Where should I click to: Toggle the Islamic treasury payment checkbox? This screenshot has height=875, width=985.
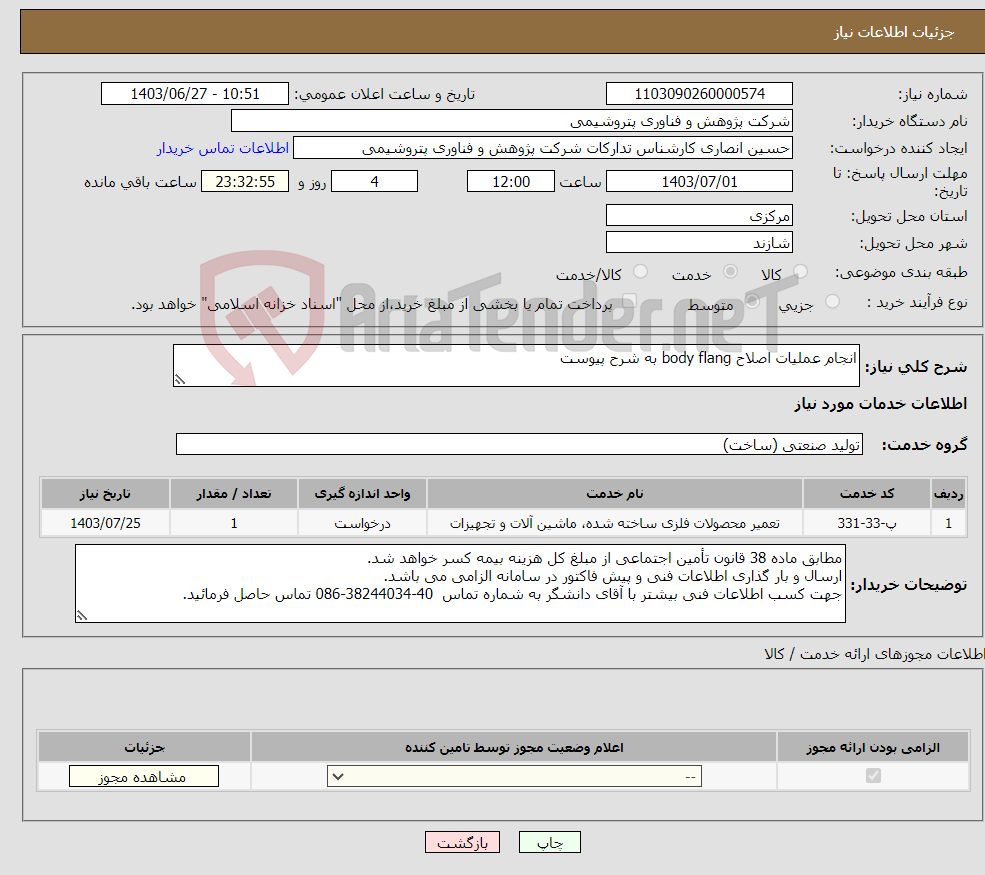pos(629,302)
